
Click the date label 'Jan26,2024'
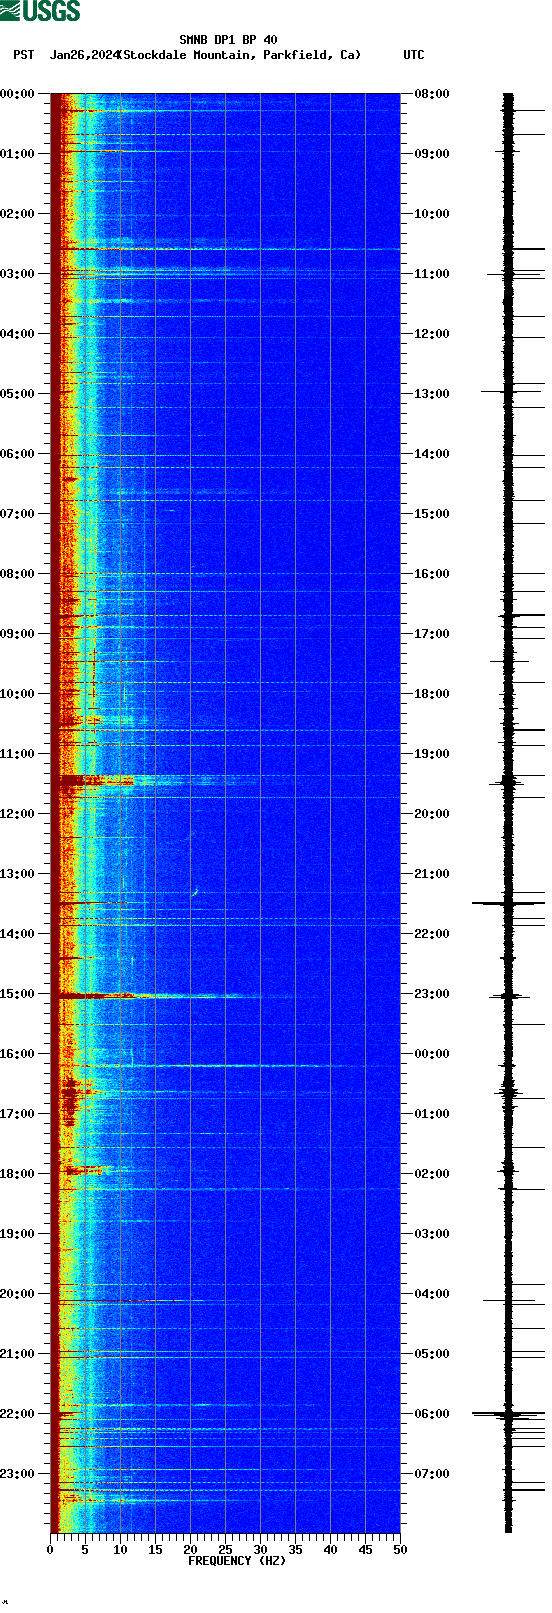coord(83,55)
